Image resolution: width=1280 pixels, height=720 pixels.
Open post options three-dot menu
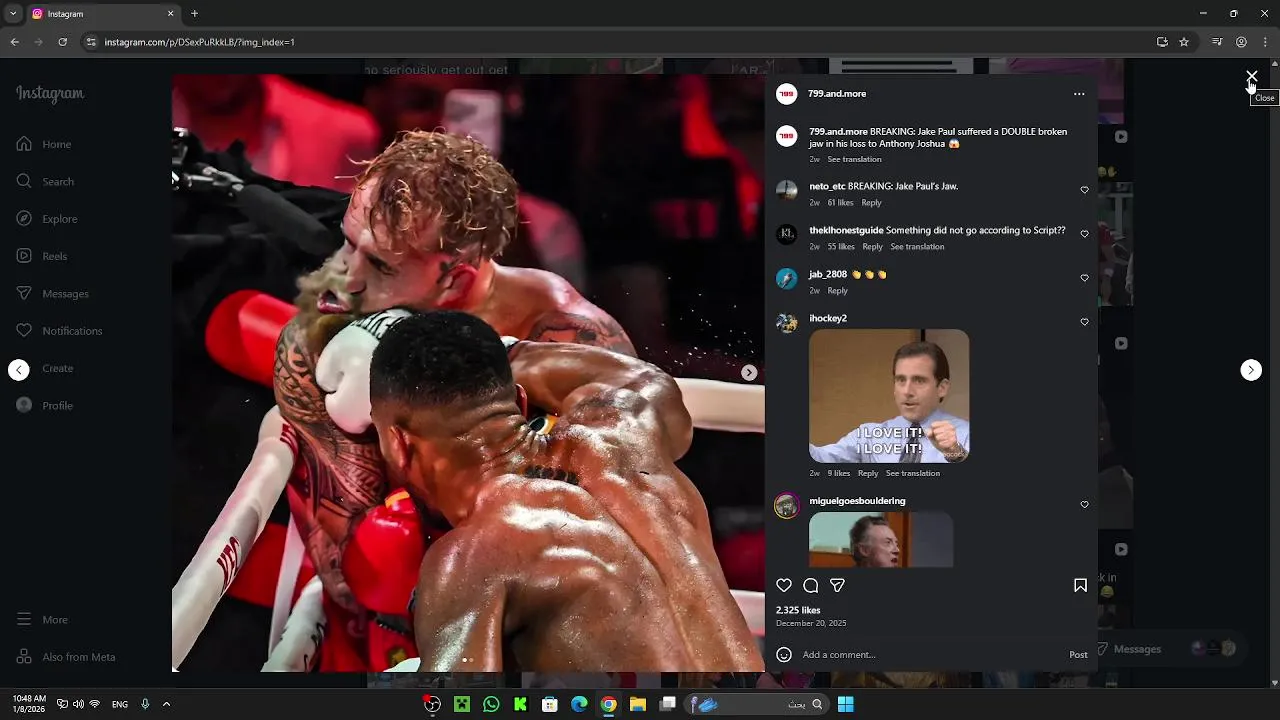tap(1079, 94)
